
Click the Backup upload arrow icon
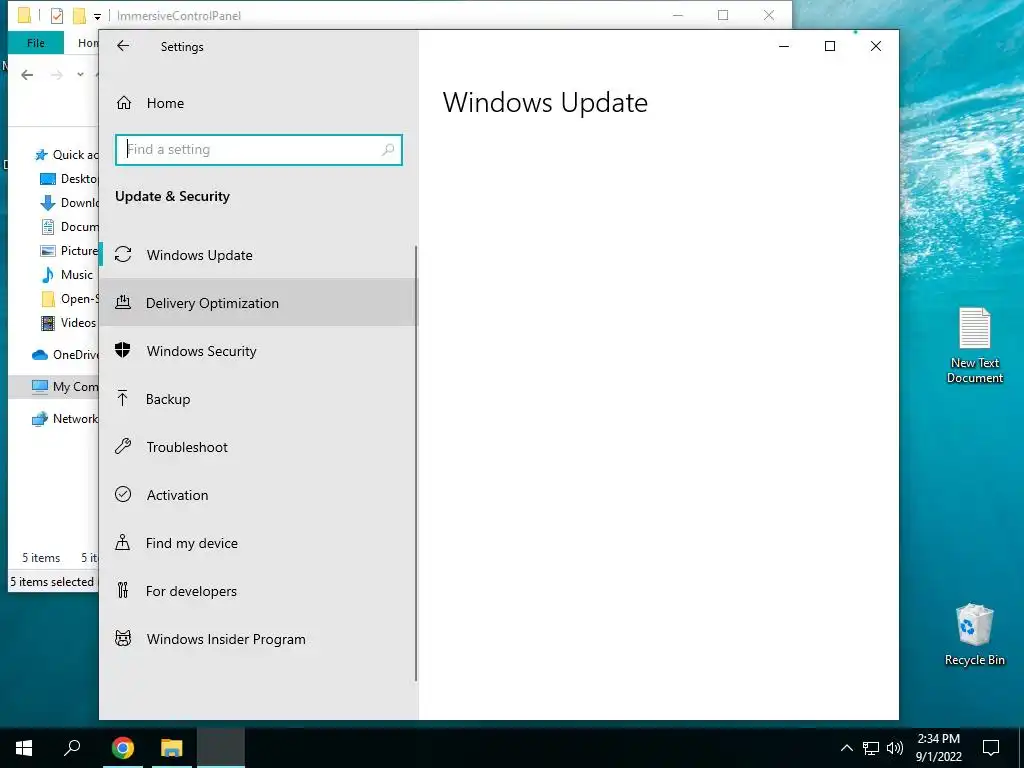pyautogui.click(x=123, y=398)
